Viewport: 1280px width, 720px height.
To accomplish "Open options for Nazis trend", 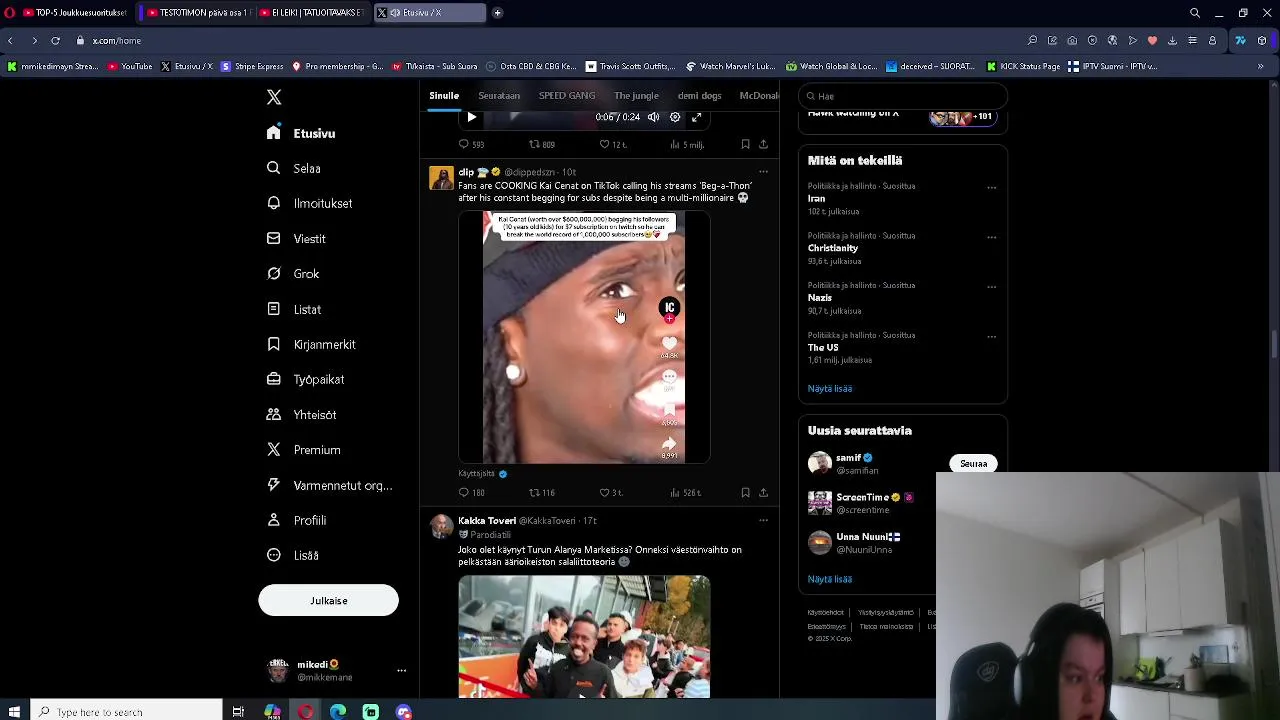I will click(991, 286).
